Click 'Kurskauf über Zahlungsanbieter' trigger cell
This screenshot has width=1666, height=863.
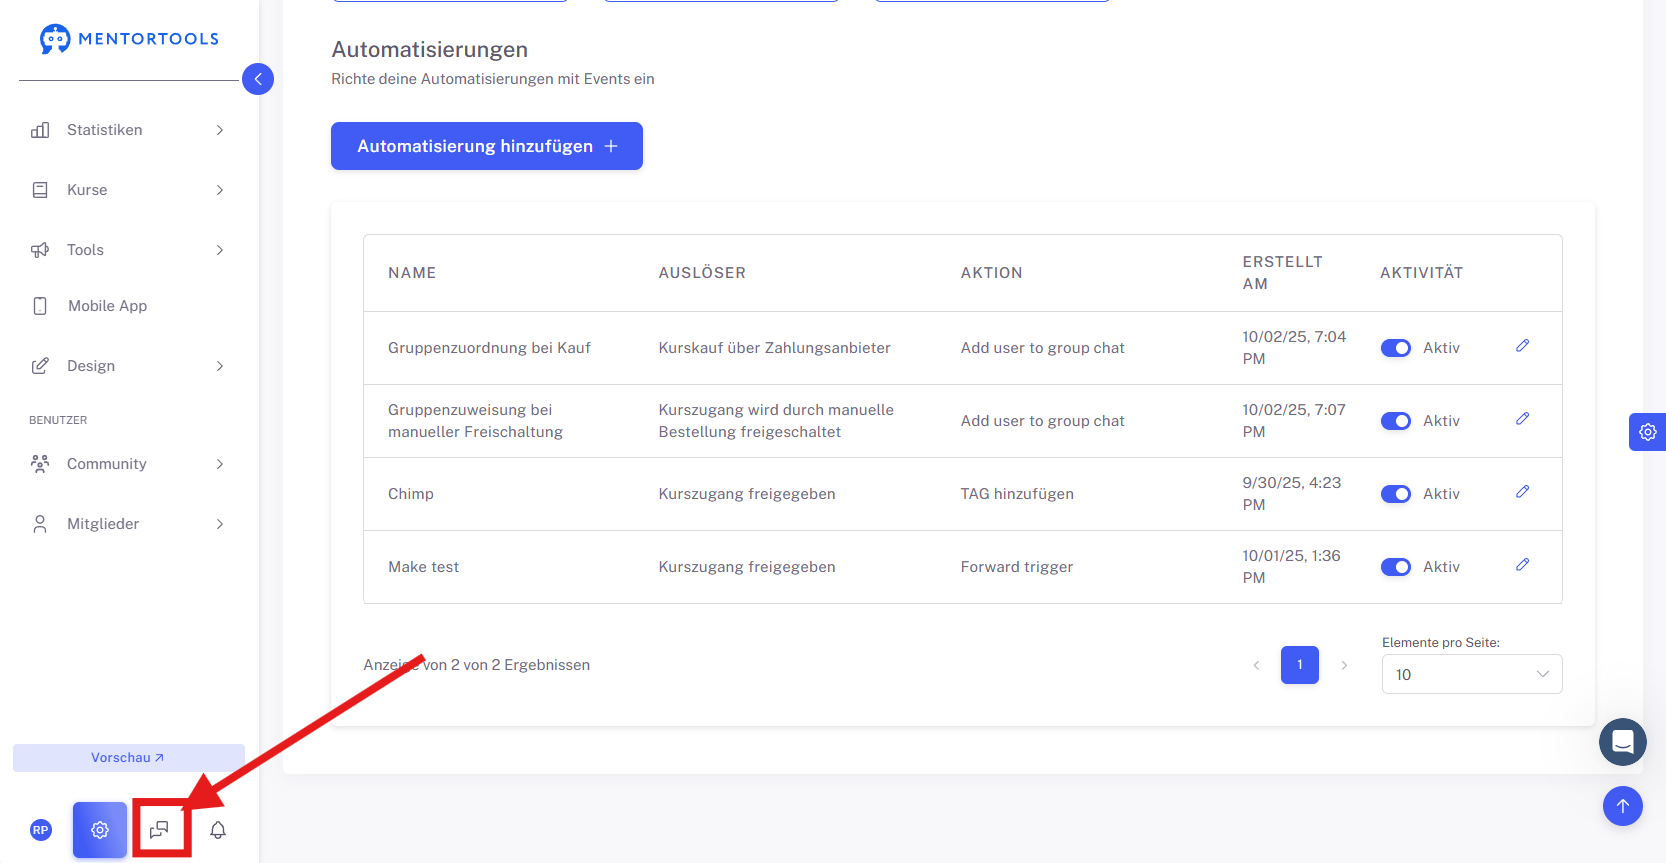[x=774, y=348]
